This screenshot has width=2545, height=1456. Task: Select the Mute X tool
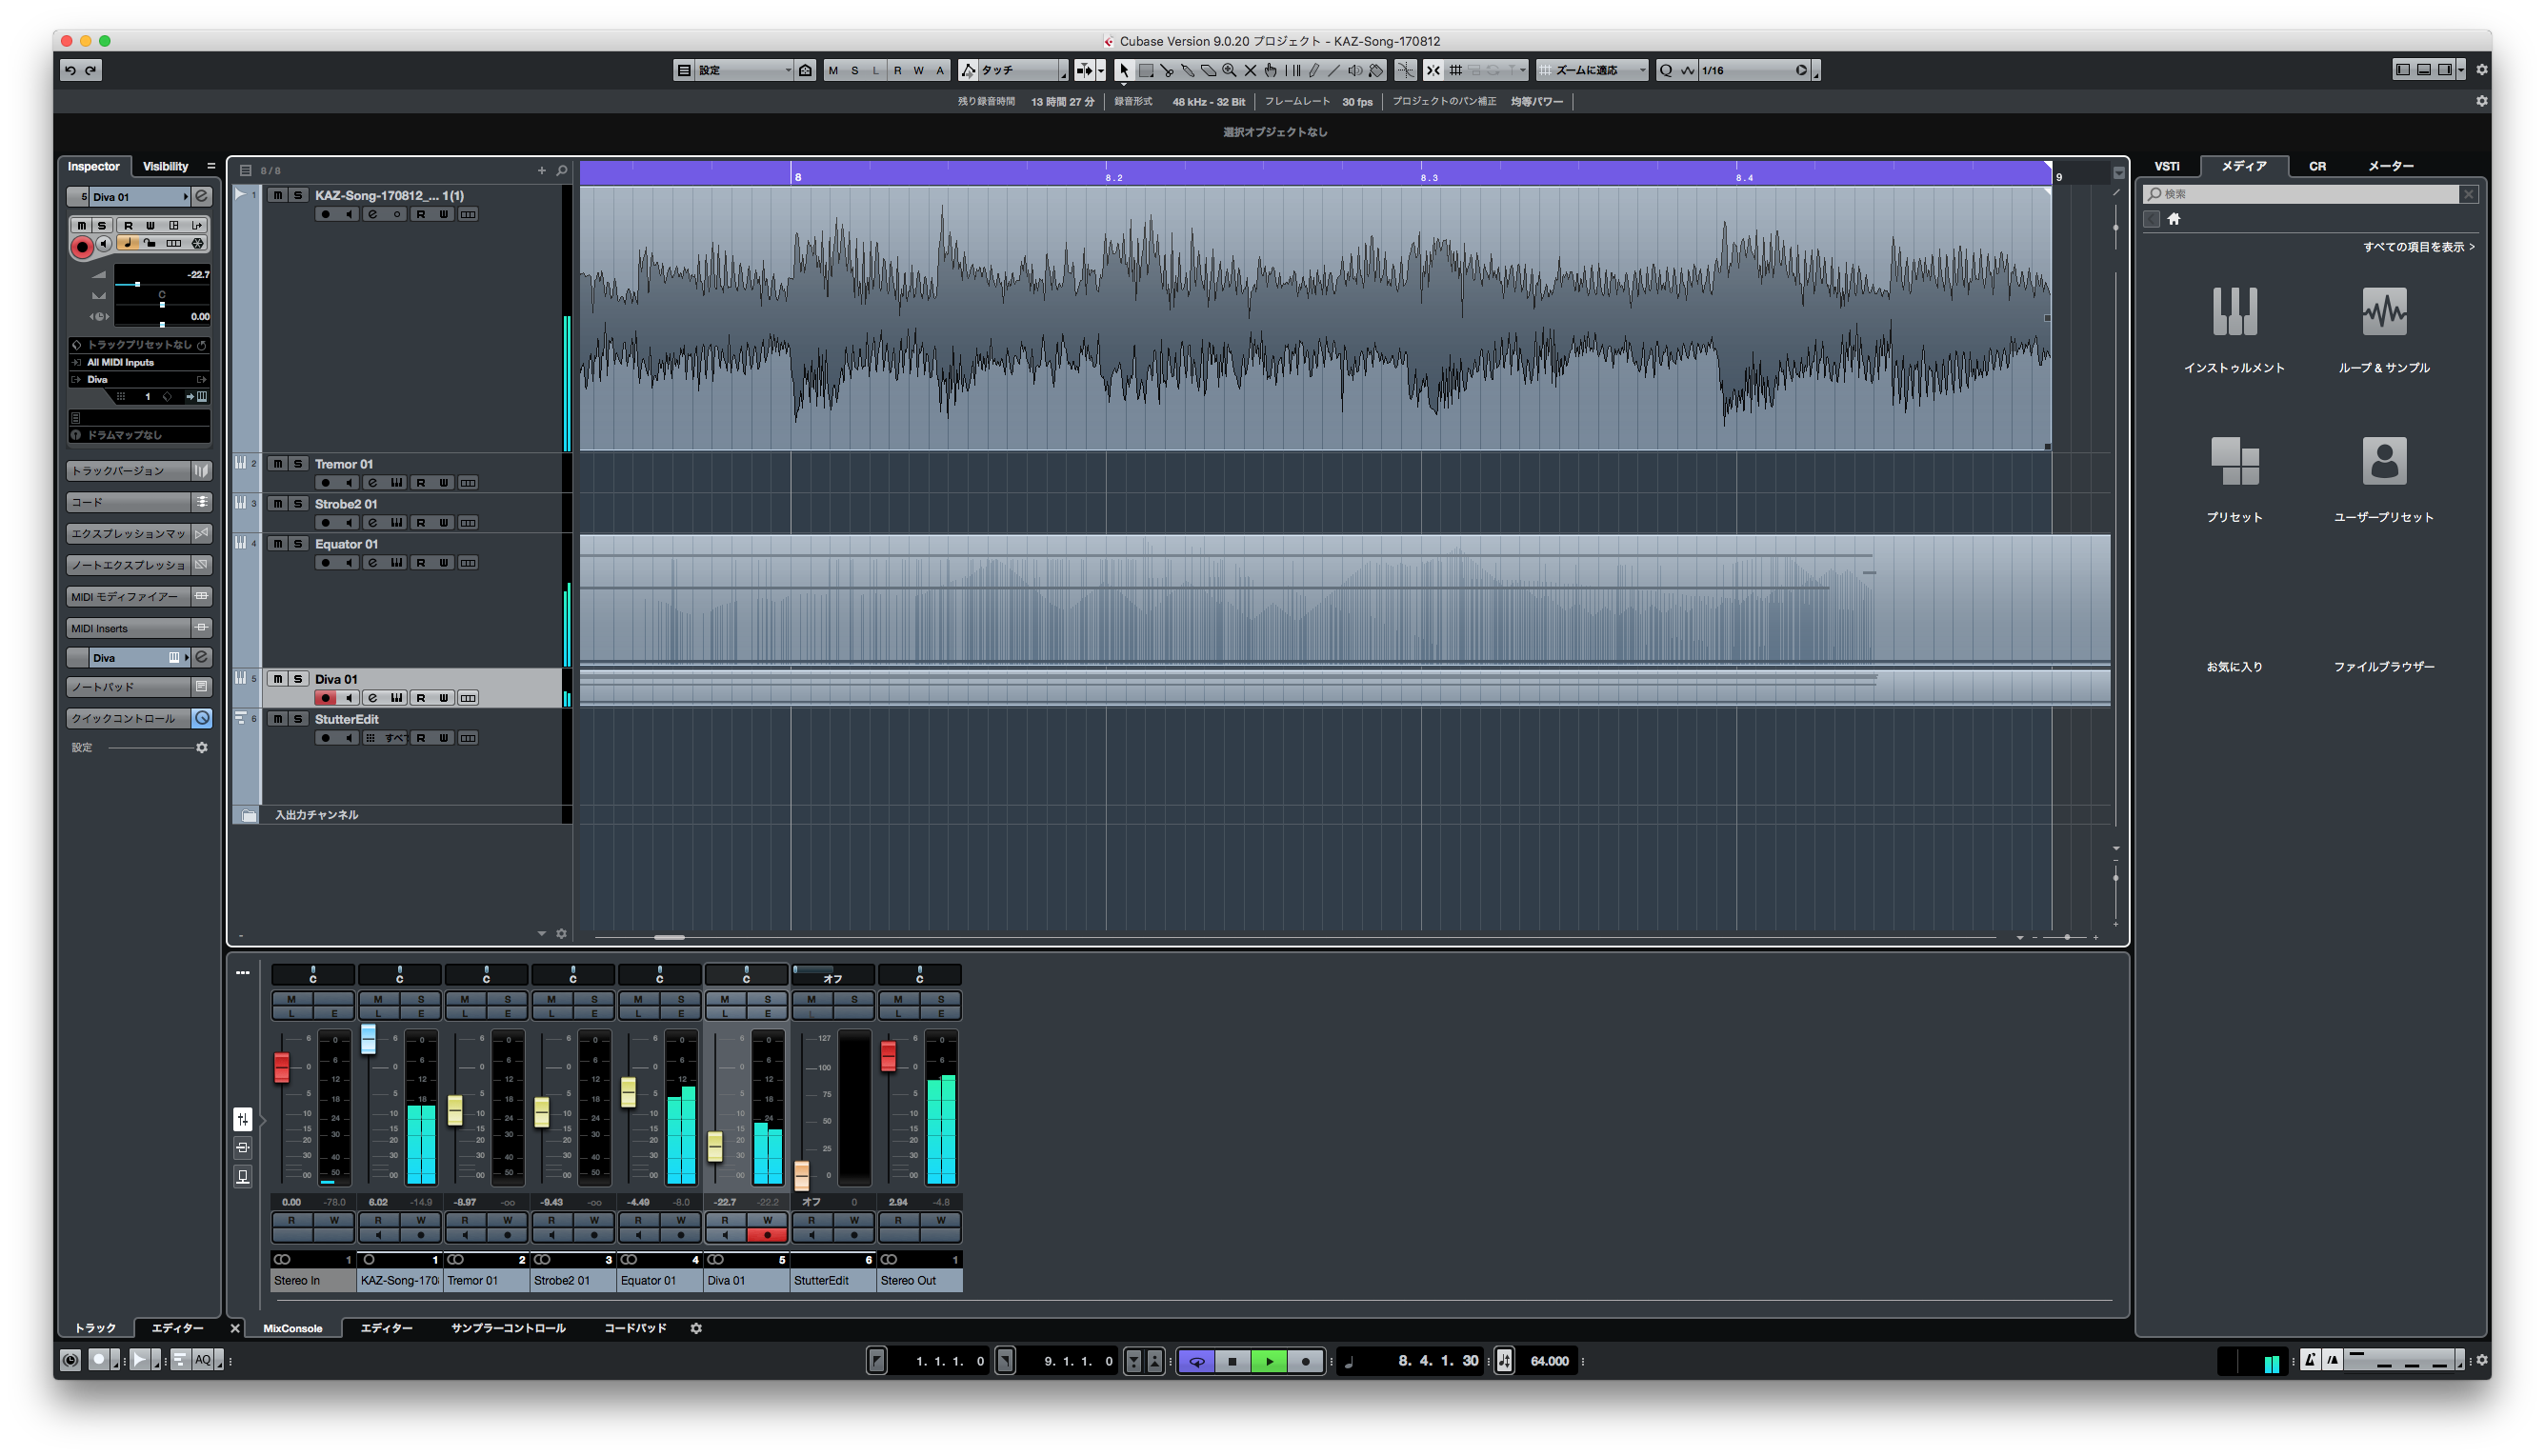(x=1250, y=70)
